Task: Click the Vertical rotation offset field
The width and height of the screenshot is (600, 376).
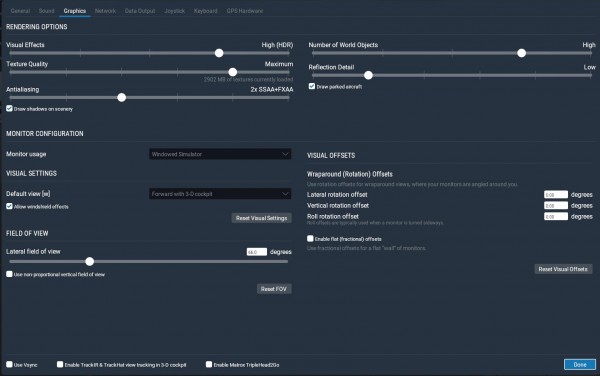Action: tap(556, 206)
